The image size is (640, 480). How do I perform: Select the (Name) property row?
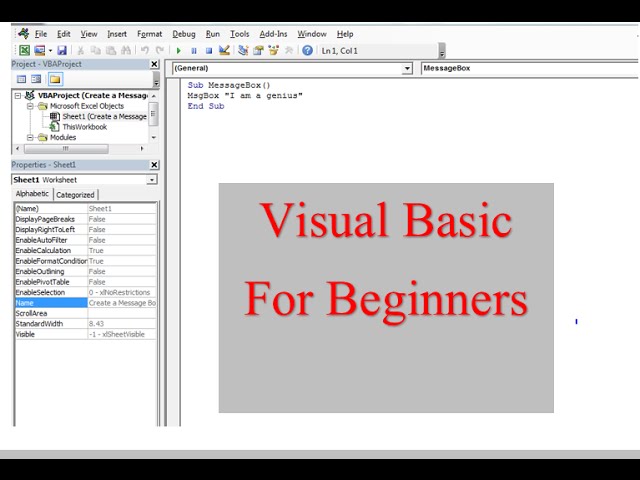click(86, 209)
